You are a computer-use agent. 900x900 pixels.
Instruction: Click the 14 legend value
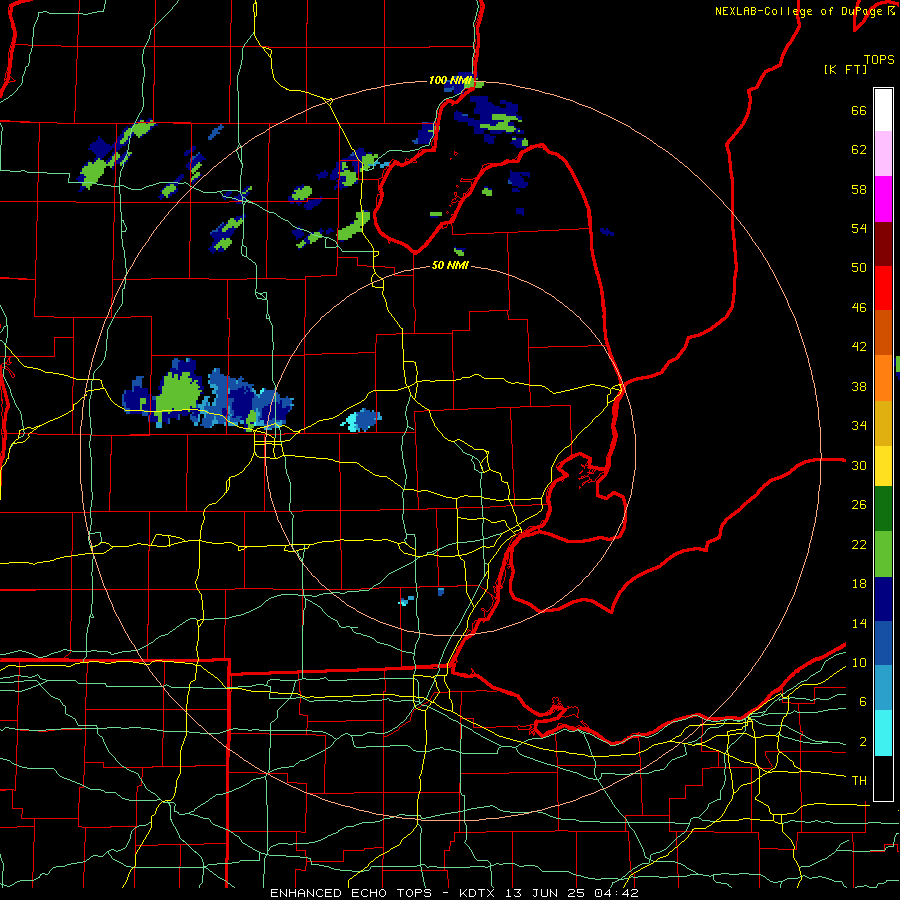click(859, 623)
